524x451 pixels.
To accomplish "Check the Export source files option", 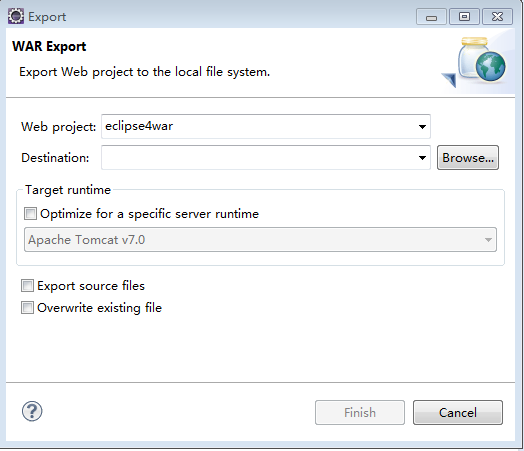I will 27,286.
